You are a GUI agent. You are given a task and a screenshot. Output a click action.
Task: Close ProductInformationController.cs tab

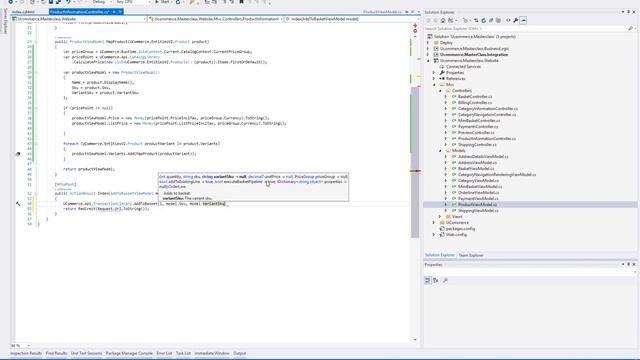pos(120,12)
